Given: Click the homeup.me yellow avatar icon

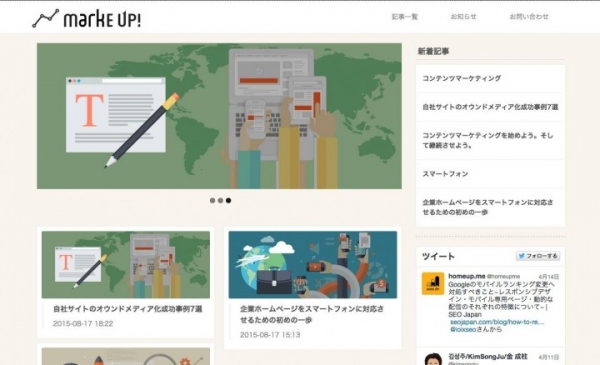Looking at the screenshot, I should (433, 284).
